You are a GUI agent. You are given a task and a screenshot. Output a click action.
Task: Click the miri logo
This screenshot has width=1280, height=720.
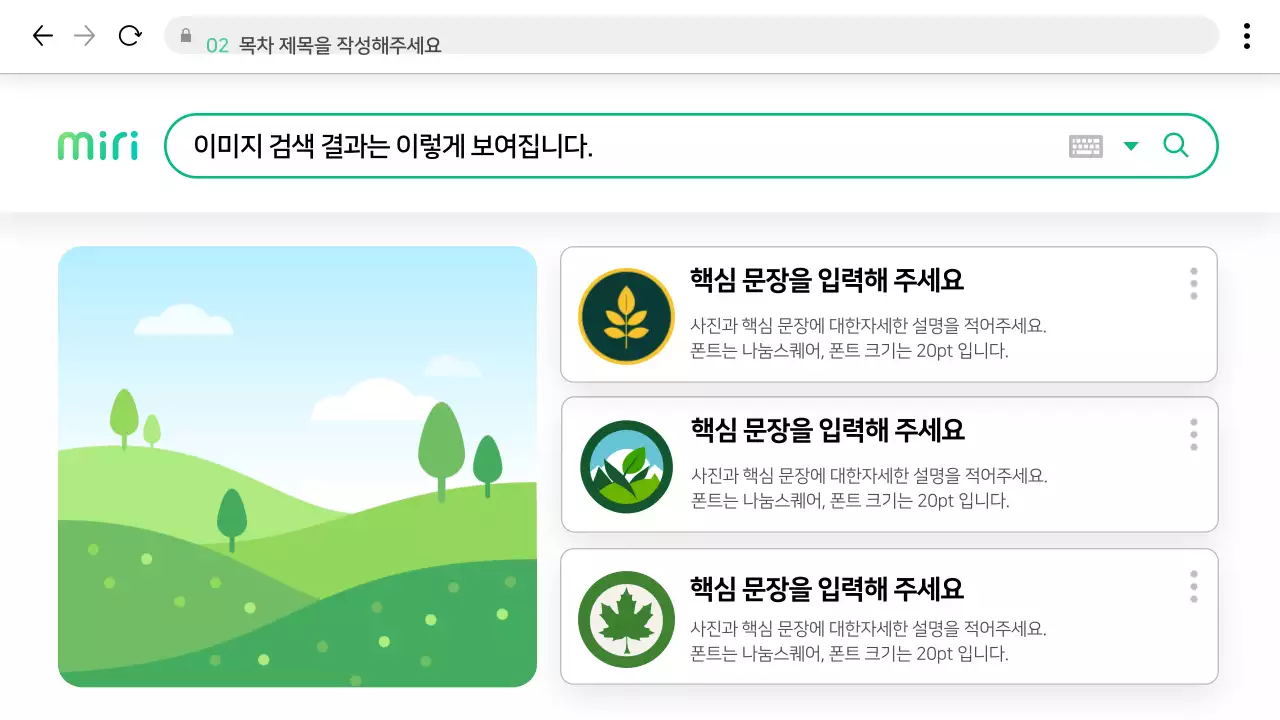tap(96, 144)
